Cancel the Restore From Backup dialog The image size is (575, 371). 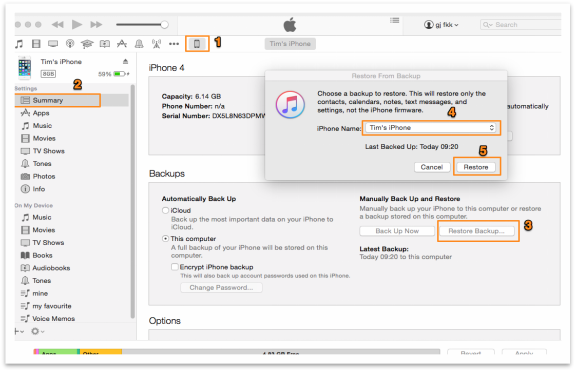click(x=432, y=167)
